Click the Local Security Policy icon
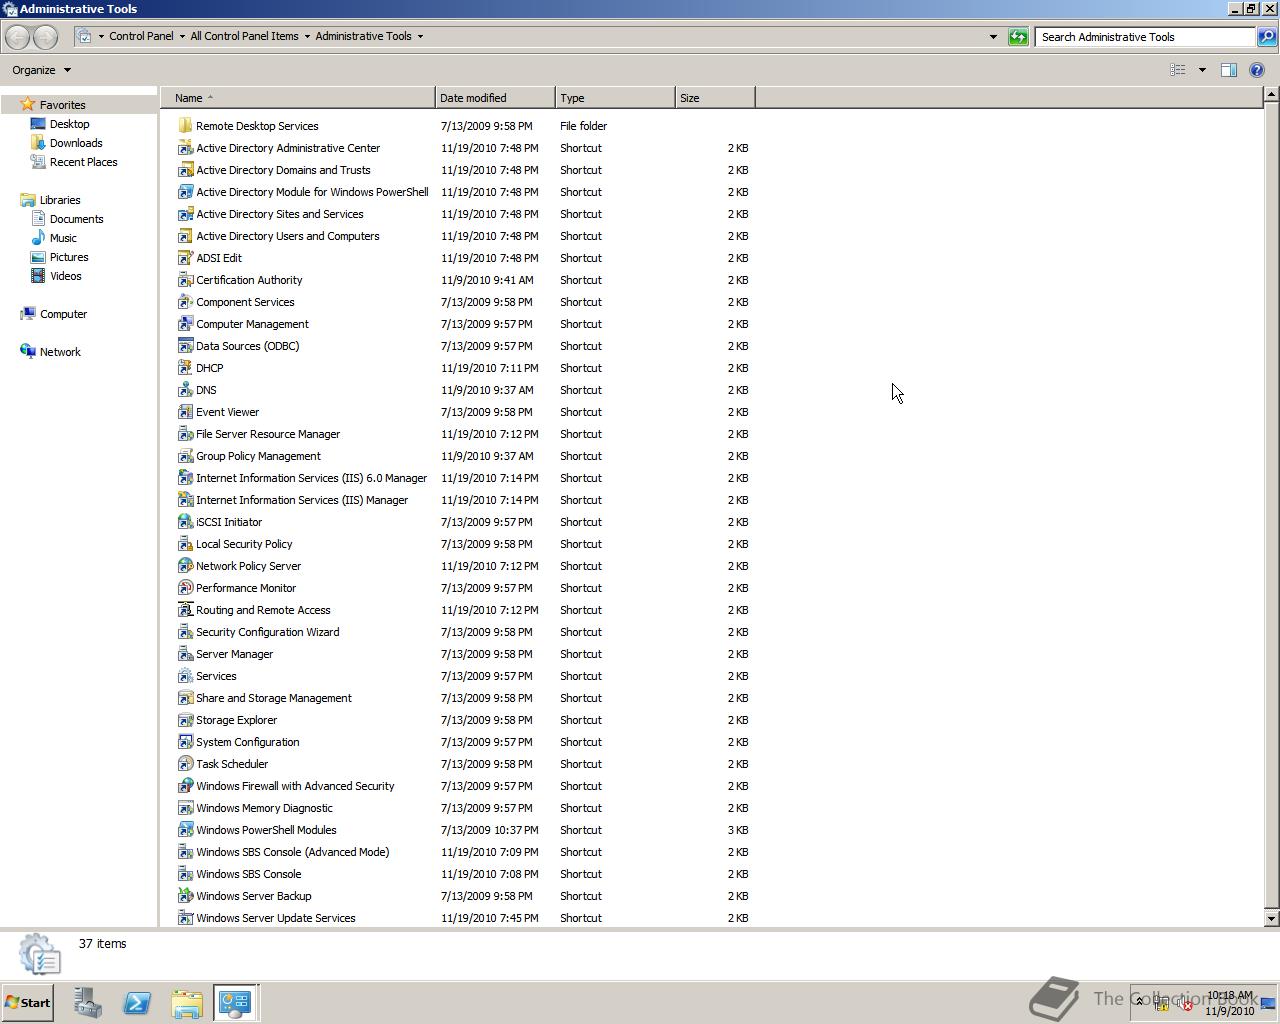This screenshot has width=1280, height=1024. pyautogui.click(x=185, y=544)
